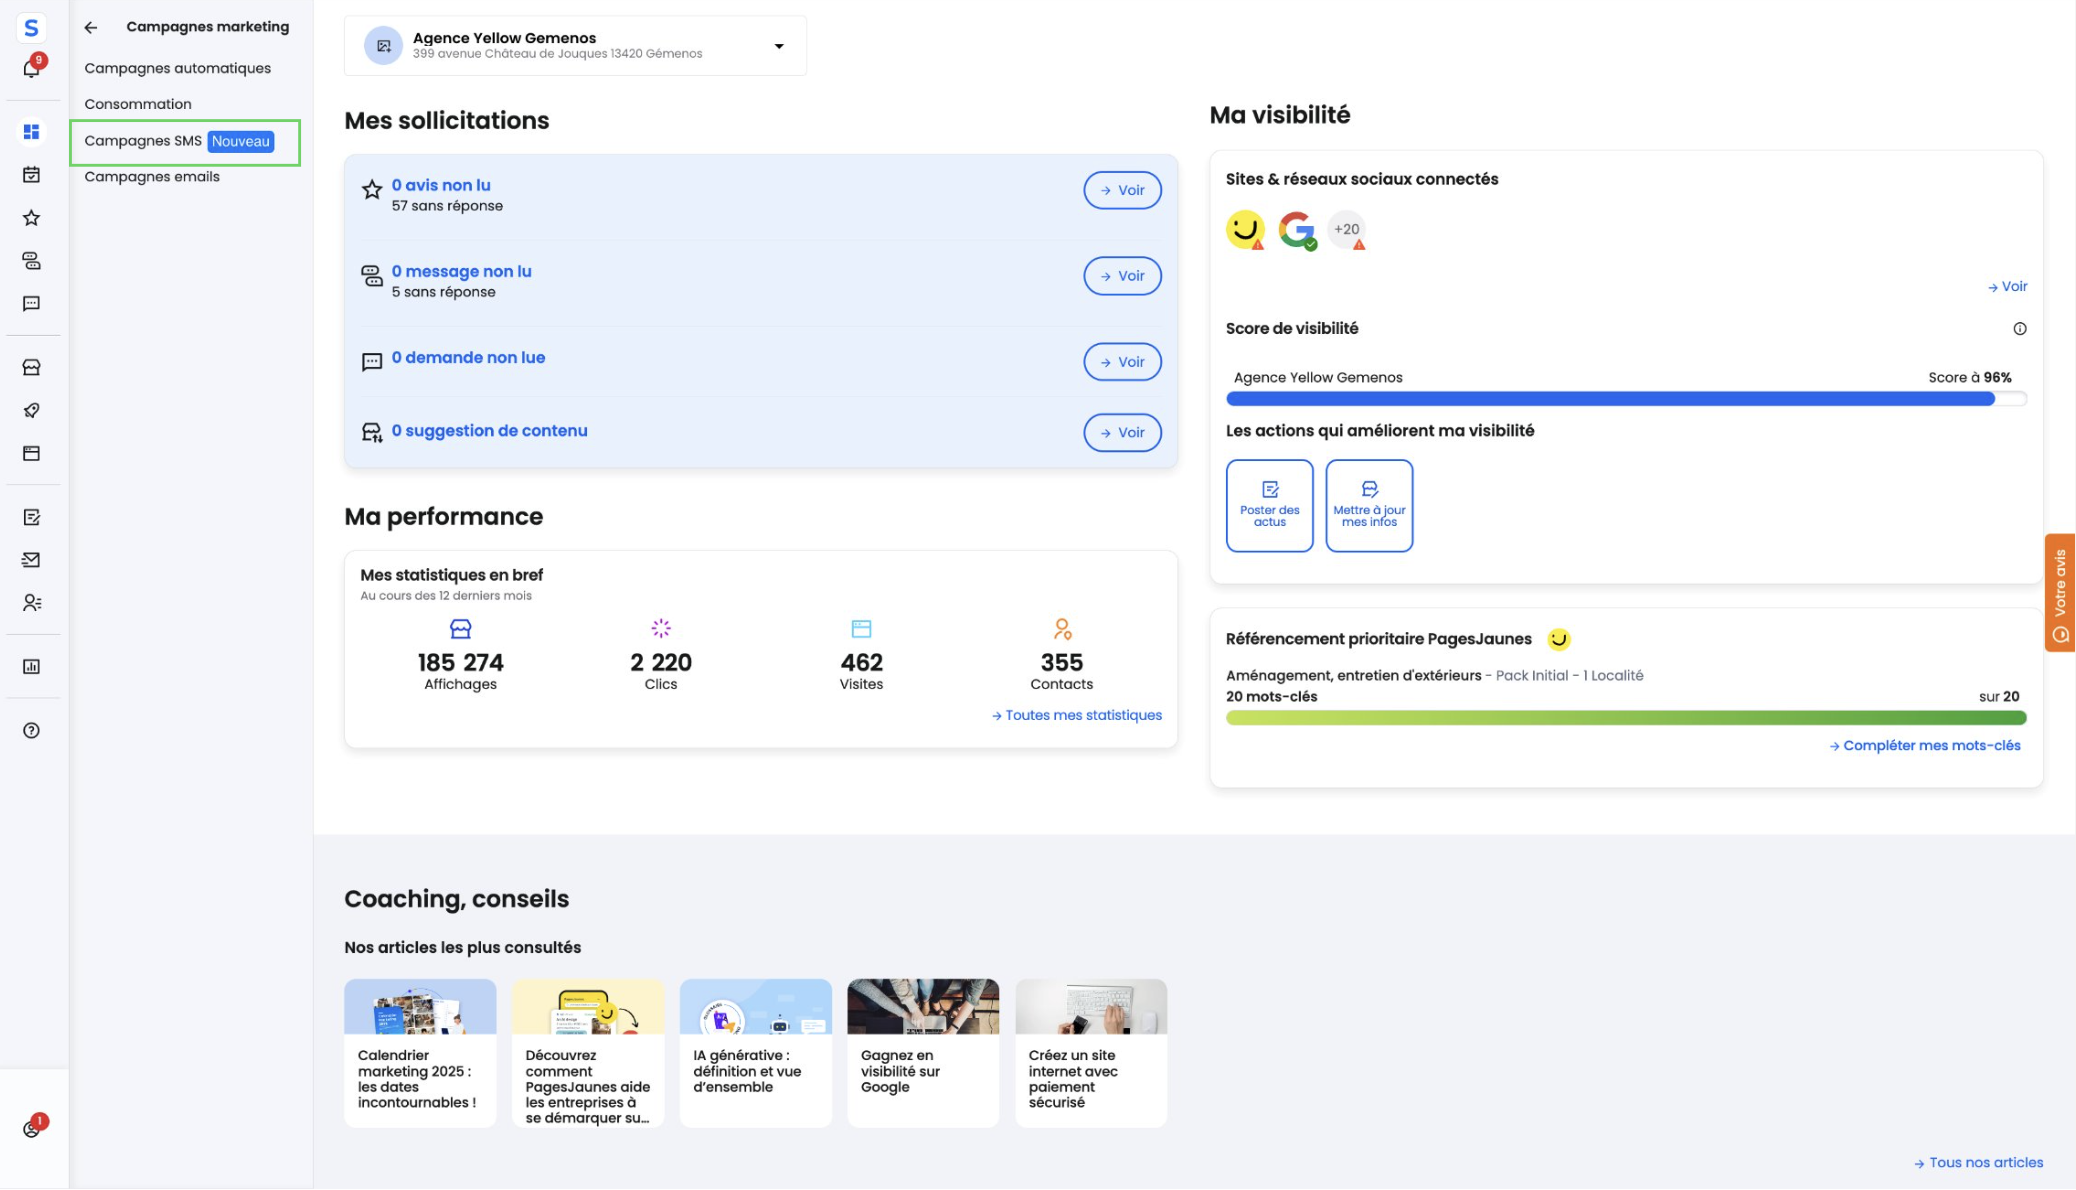Open the dashboard grid icon in sidebar

31,132
